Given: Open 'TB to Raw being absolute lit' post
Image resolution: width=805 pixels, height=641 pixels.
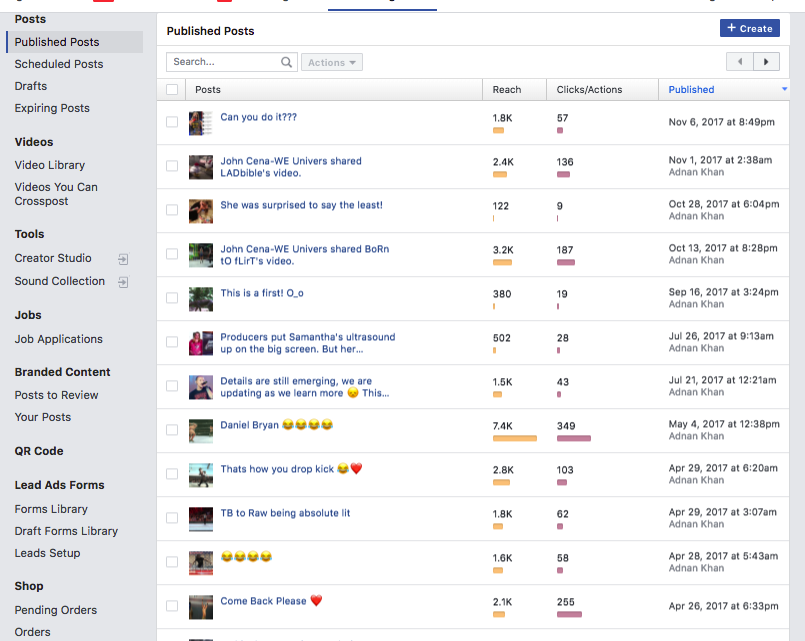Looking at the screenshot, I should click(285, 513).
